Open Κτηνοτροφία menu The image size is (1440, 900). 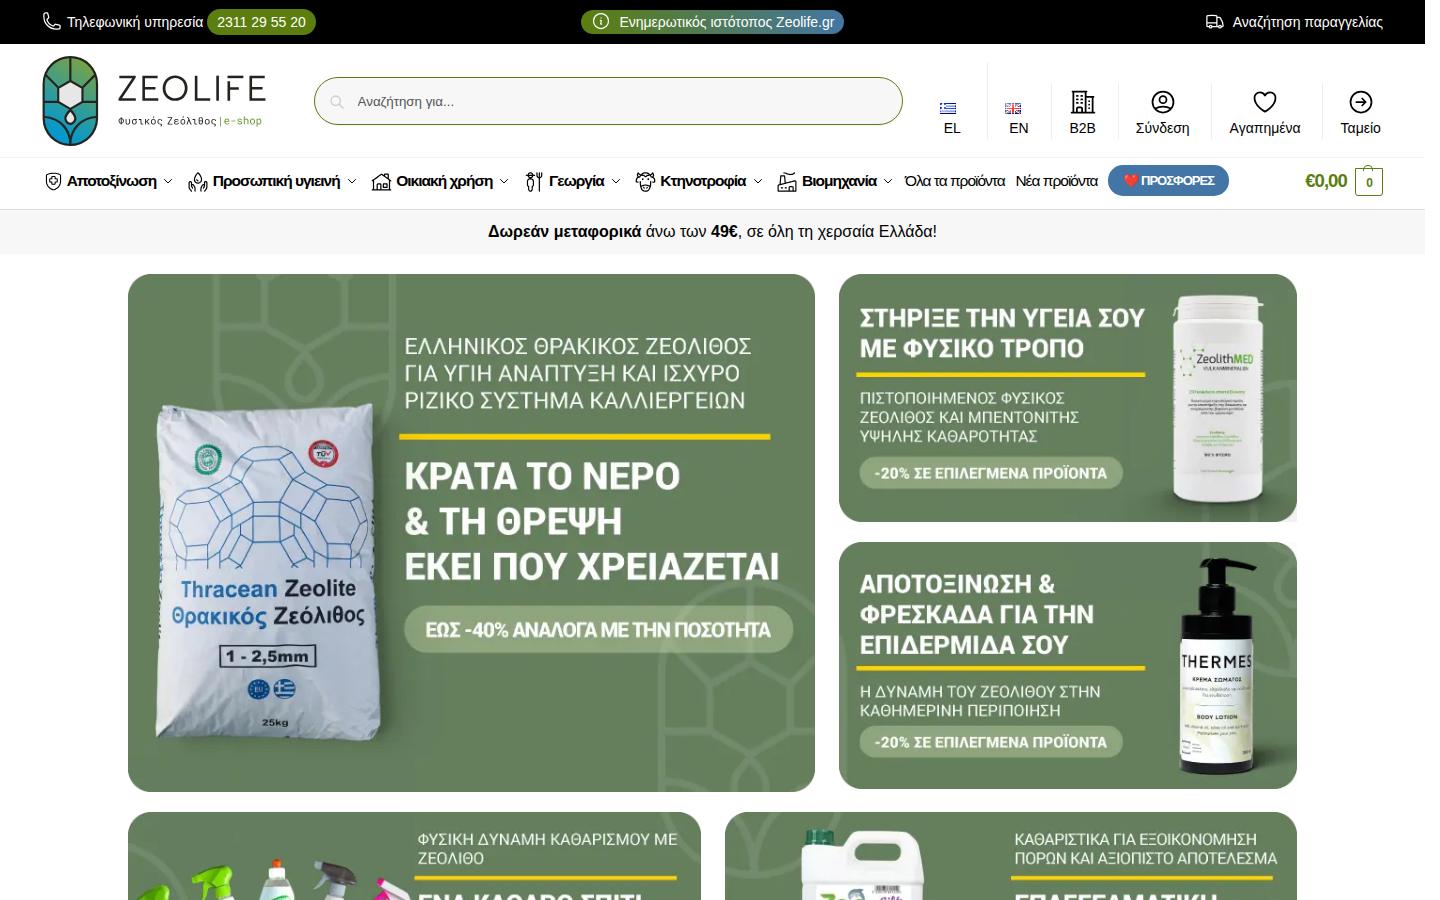click(x=703, y=181)
